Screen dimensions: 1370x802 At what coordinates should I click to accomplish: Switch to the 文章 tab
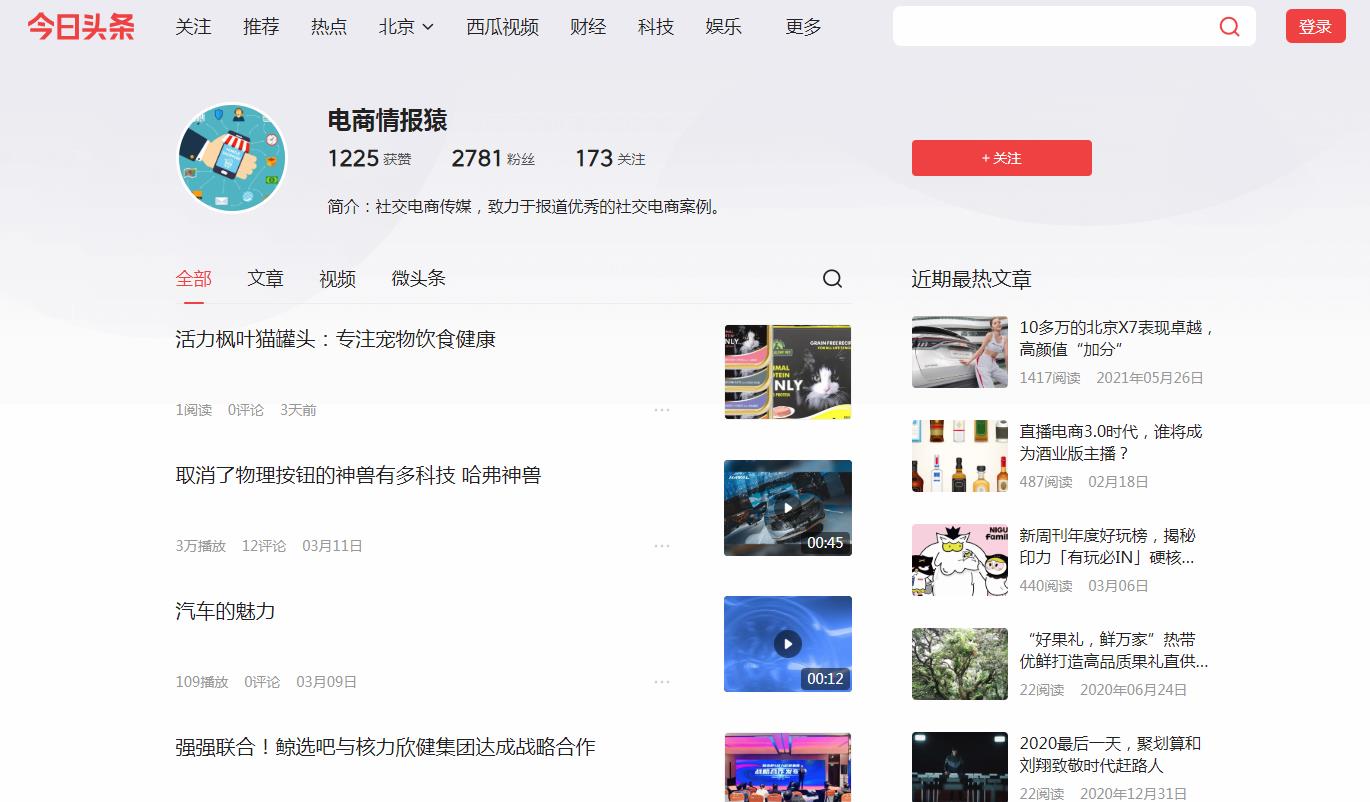click(x=265, y=279)
